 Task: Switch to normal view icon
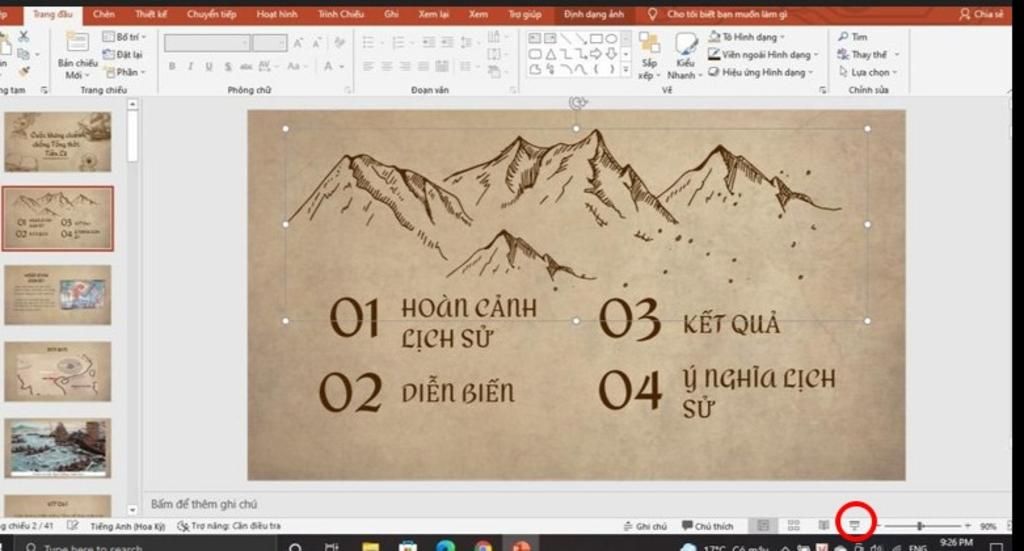click(x=763, y=526)
